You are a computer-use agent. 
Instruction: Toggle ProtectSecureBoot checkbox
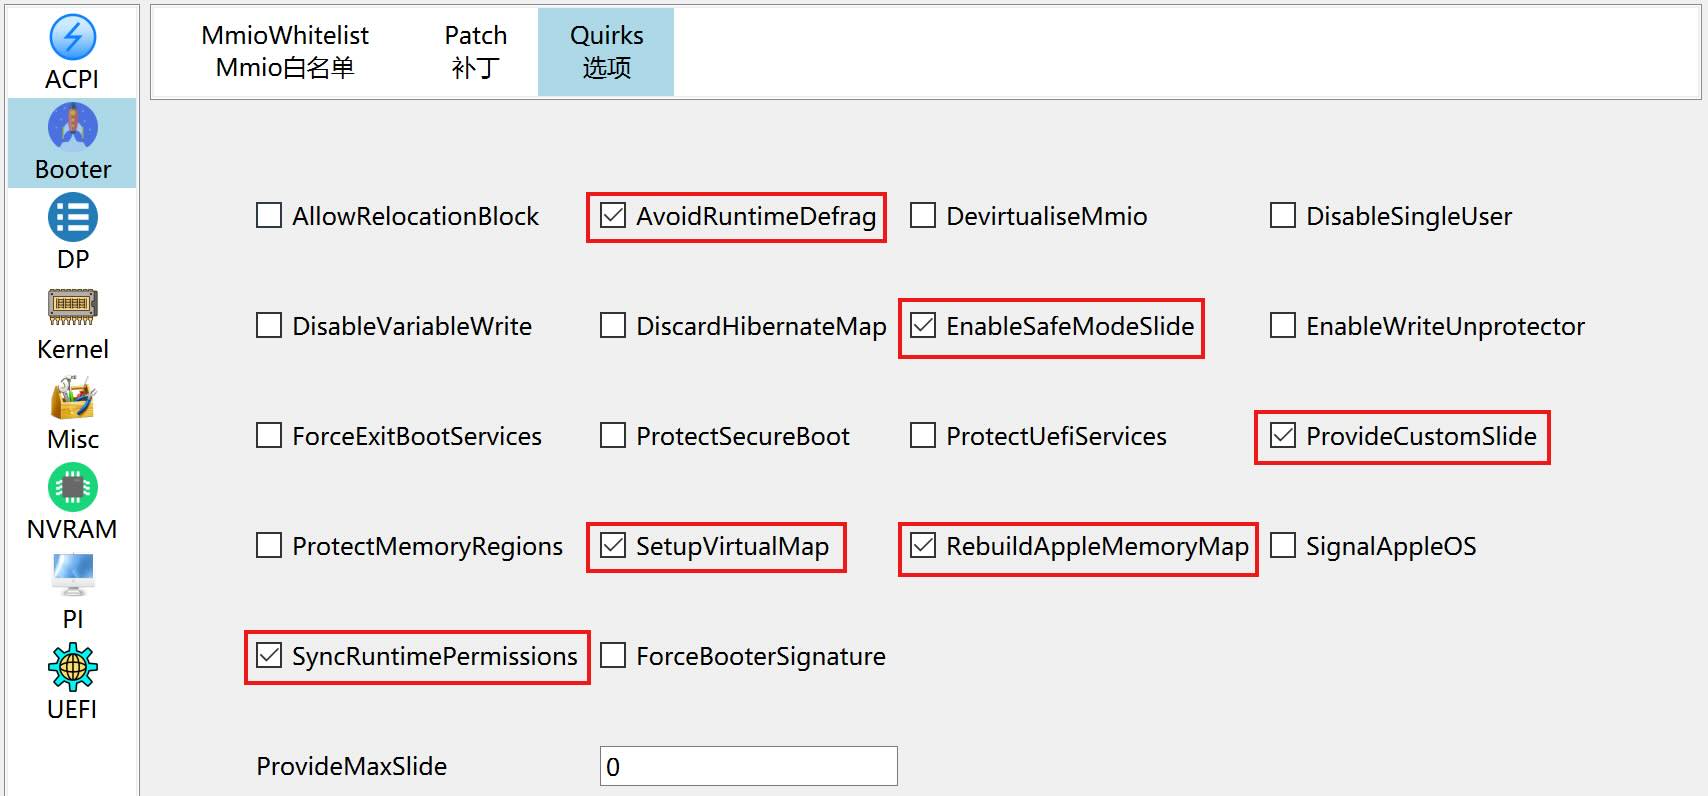pos(613,436)
